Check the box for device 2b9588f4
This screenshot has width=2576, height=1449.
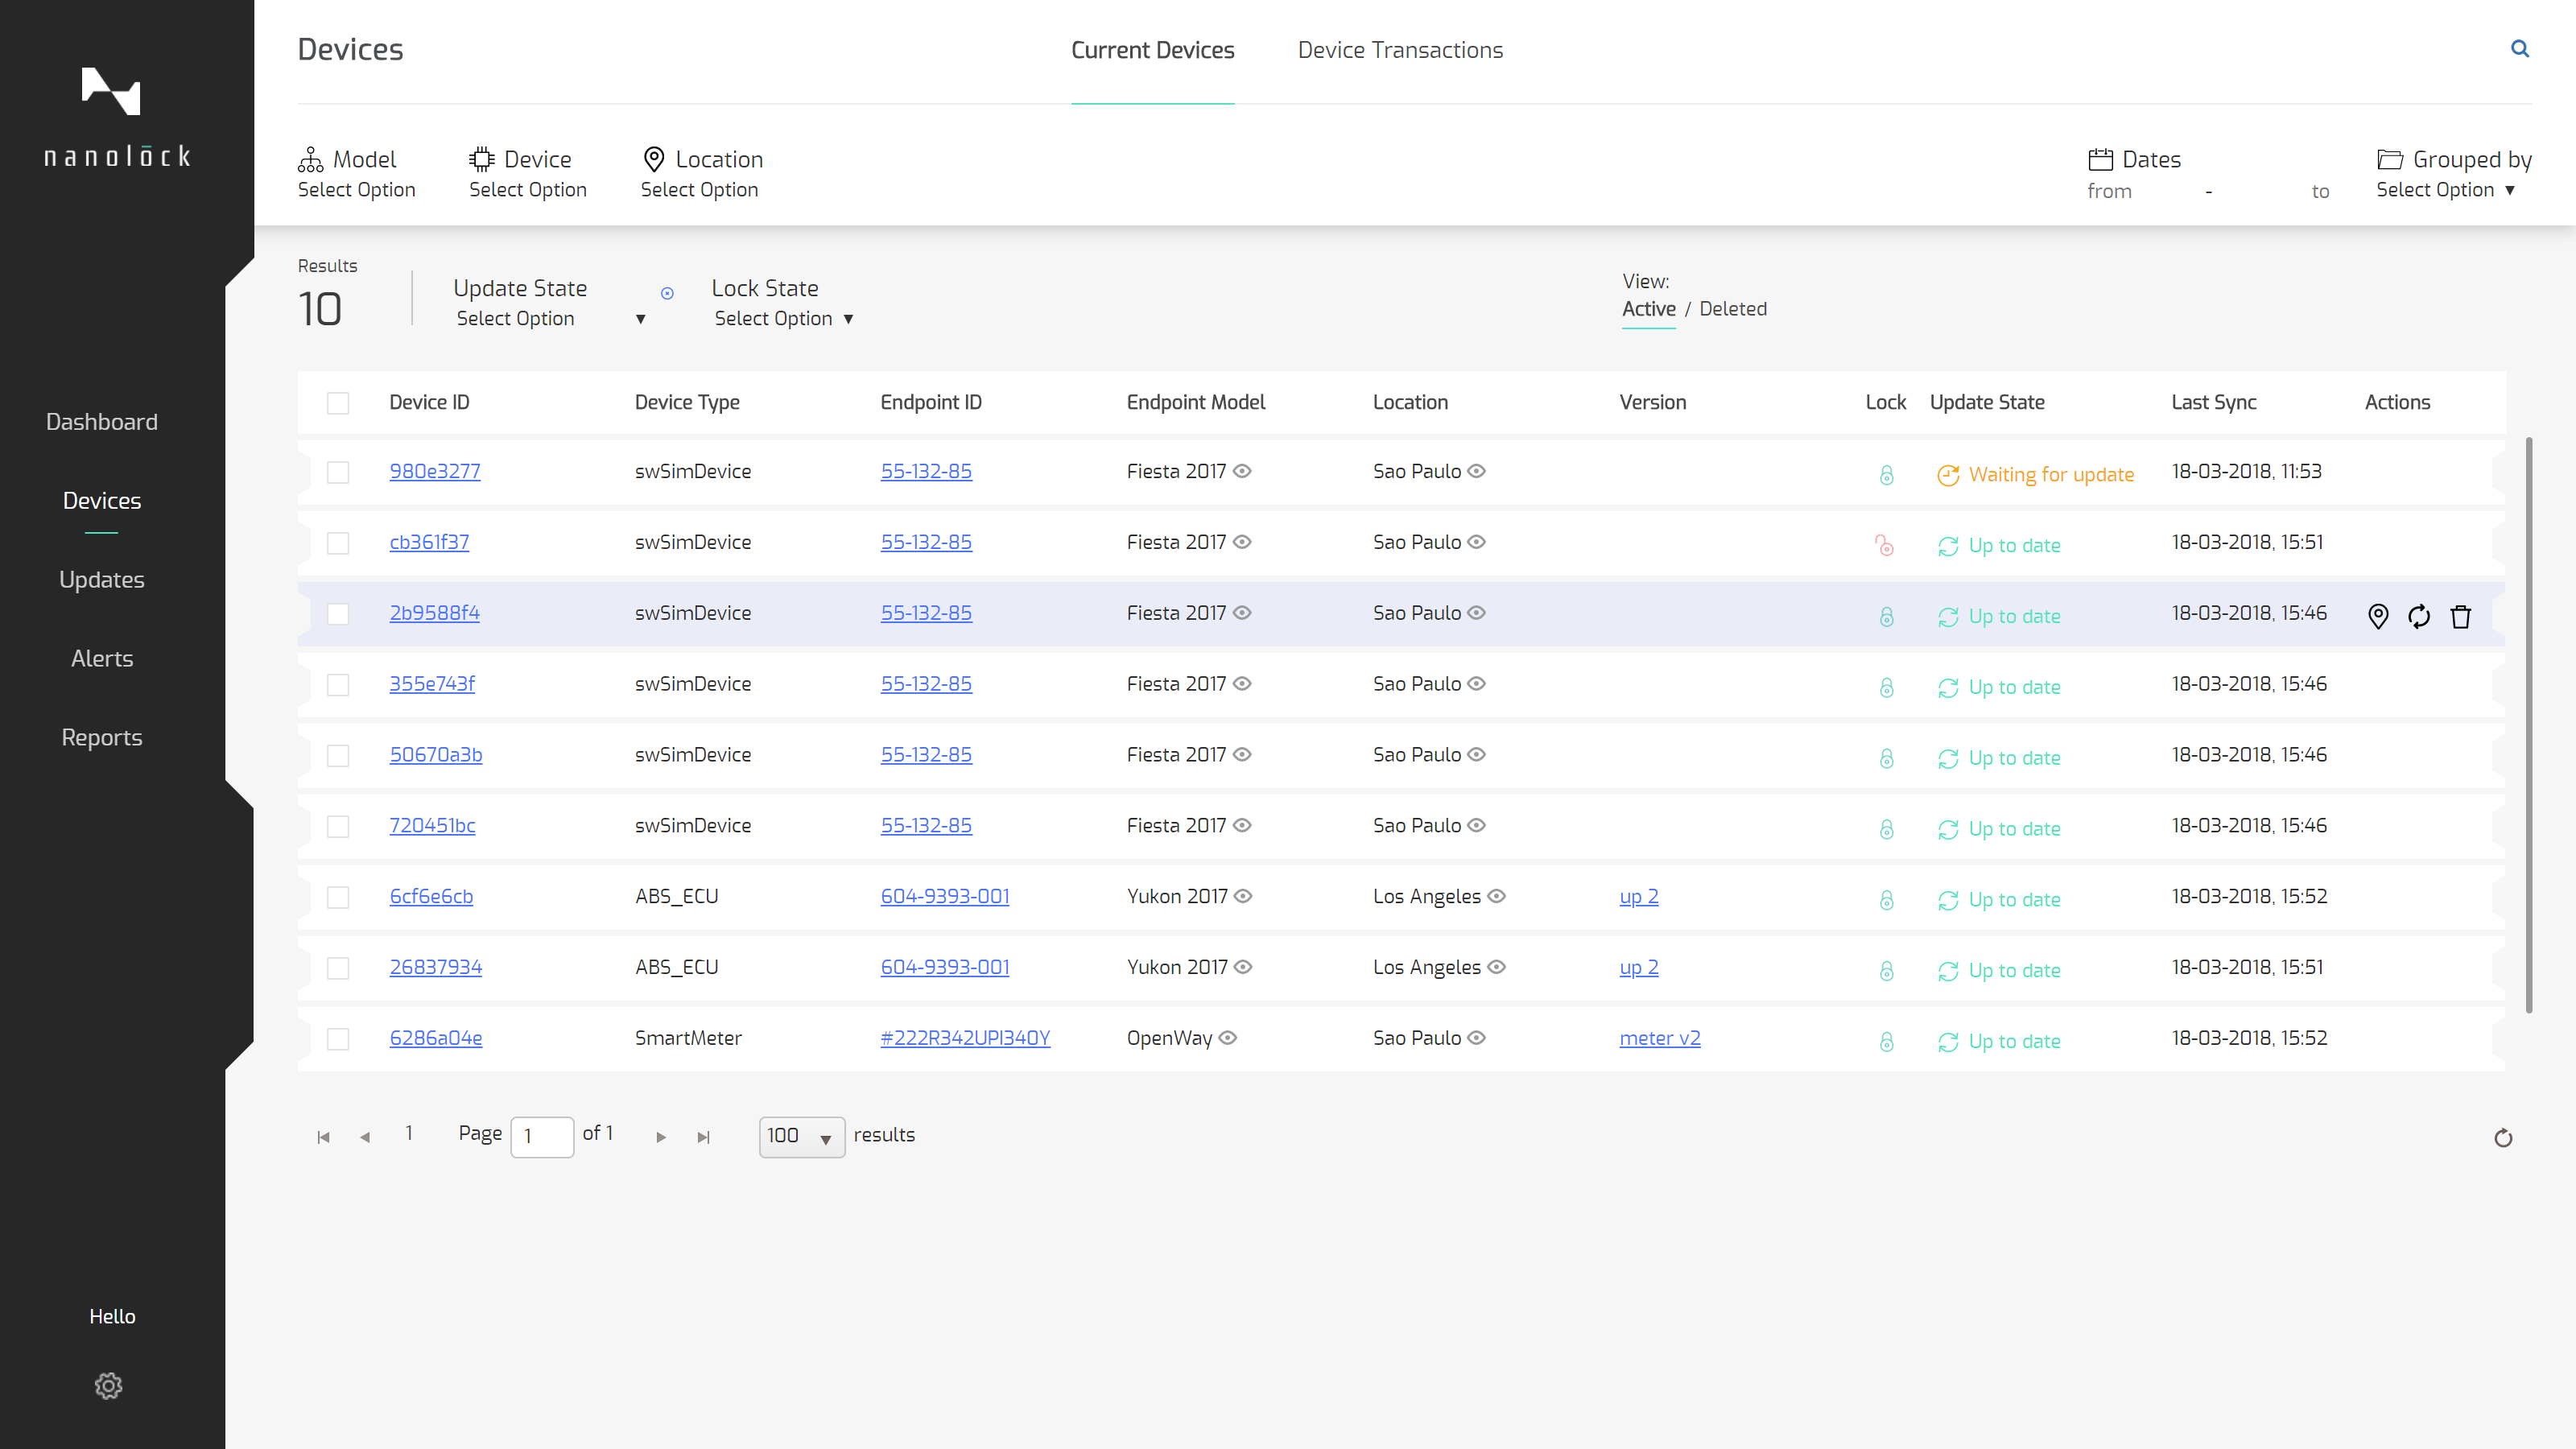click(x=338, y=614)
